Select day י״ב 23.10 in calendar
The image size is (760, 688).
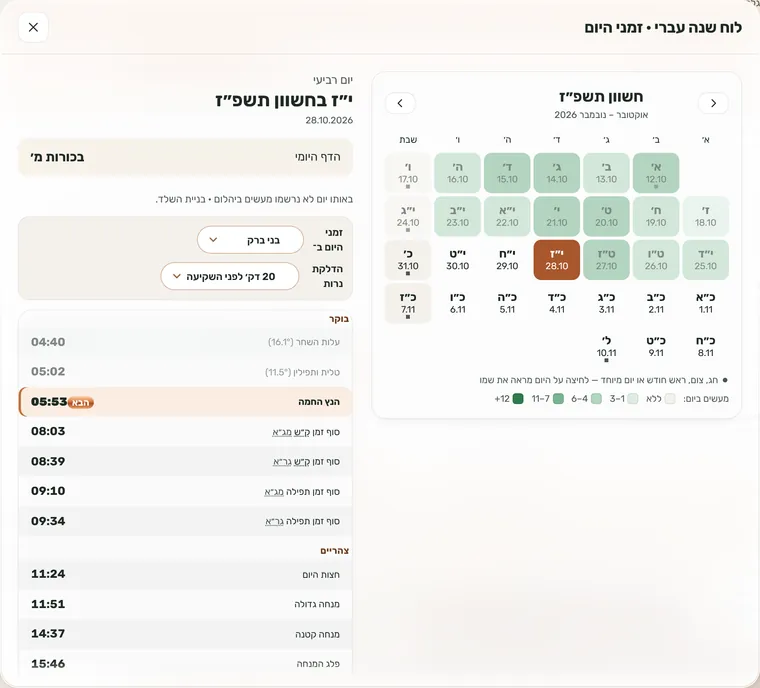tap(458, 216)
